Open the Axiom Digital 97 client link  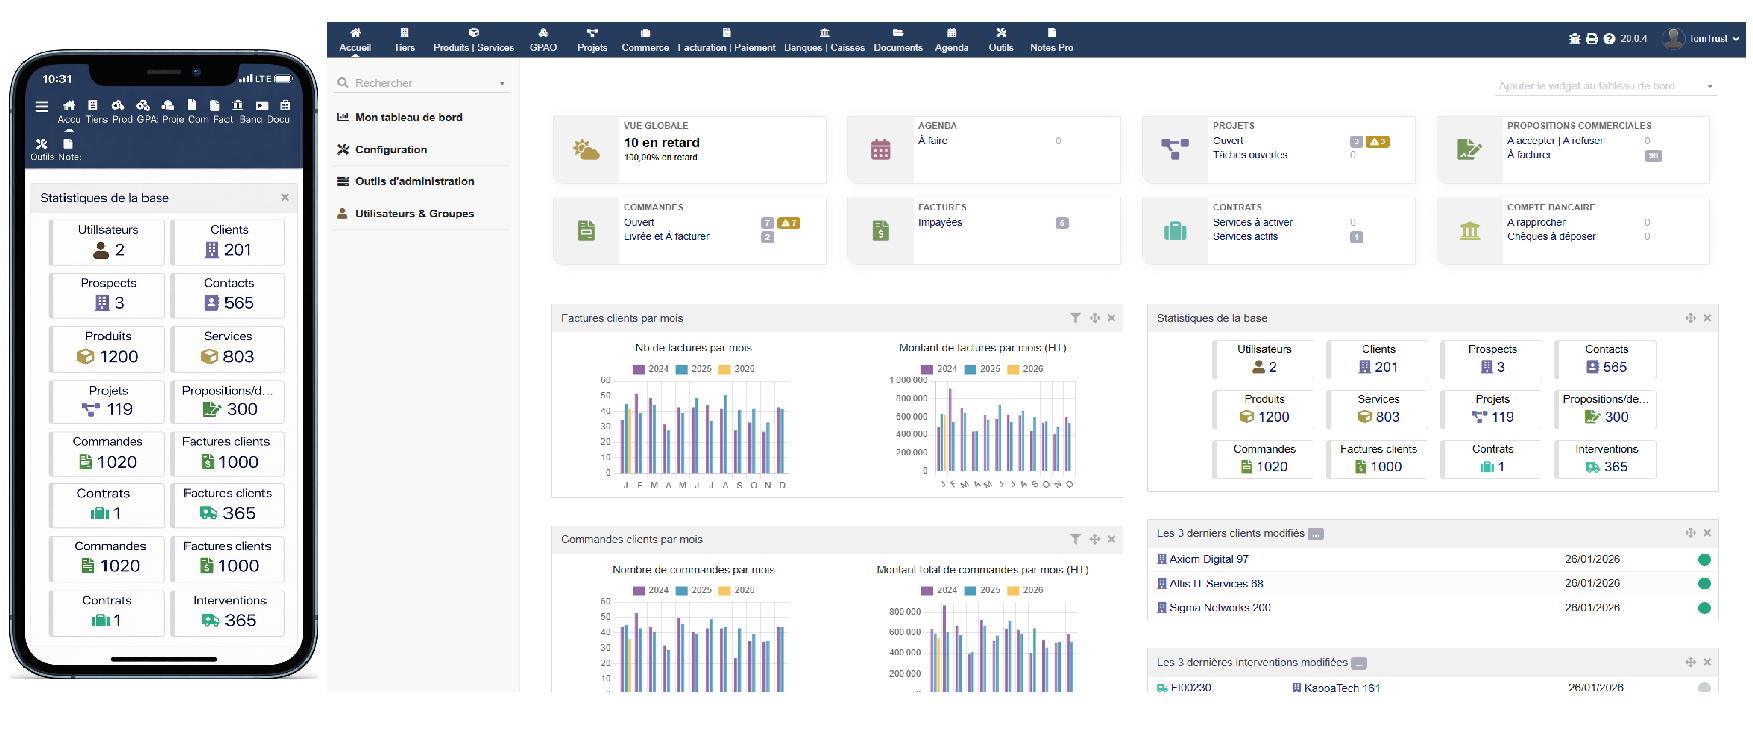coord(1208,559)
